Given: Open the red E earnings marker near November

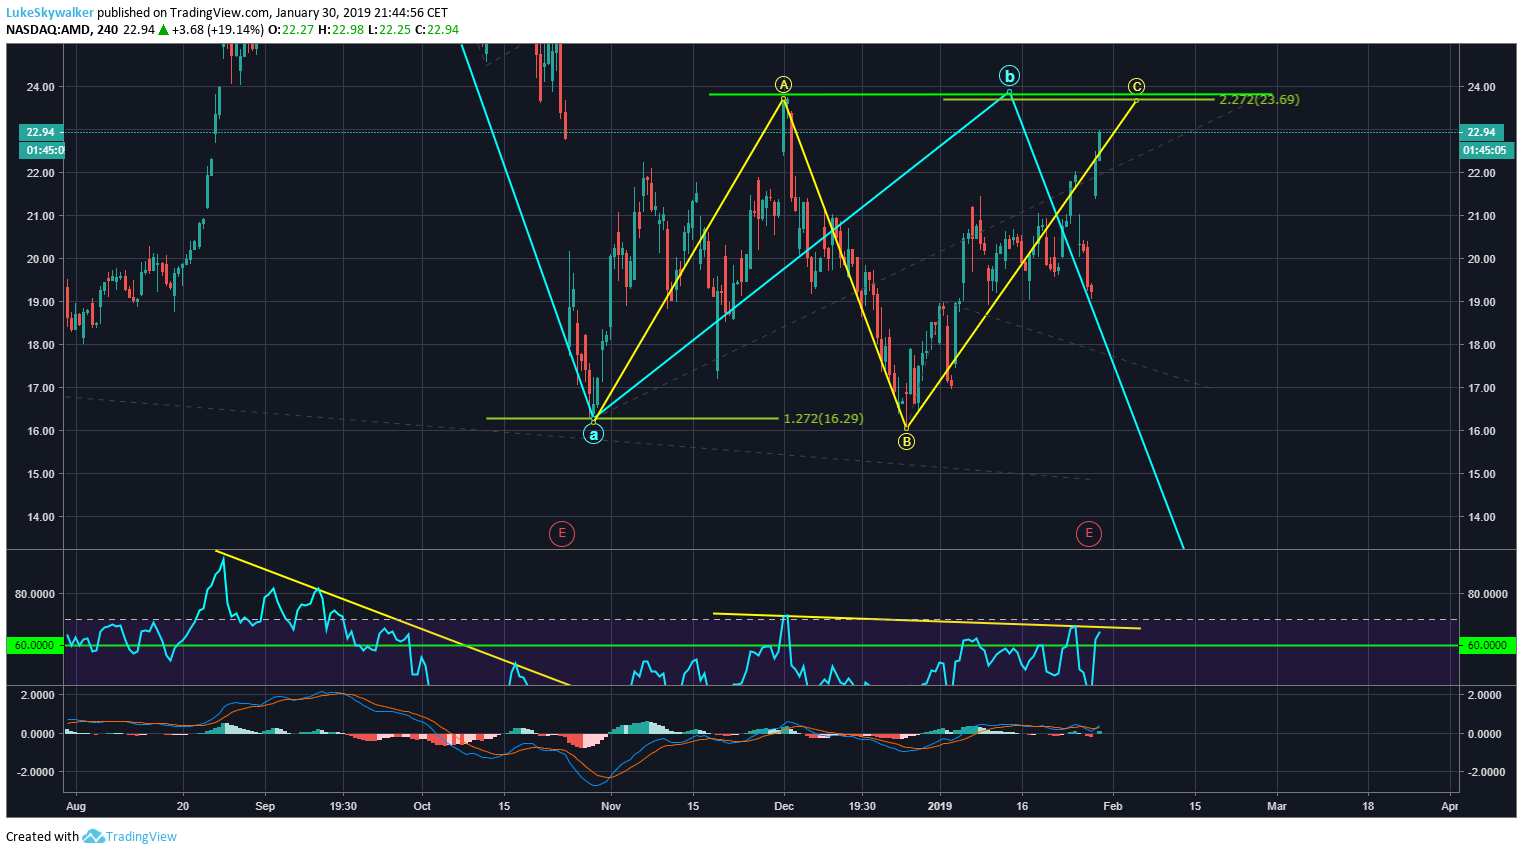Looking at the screenshot, I should tap(562, 534).
